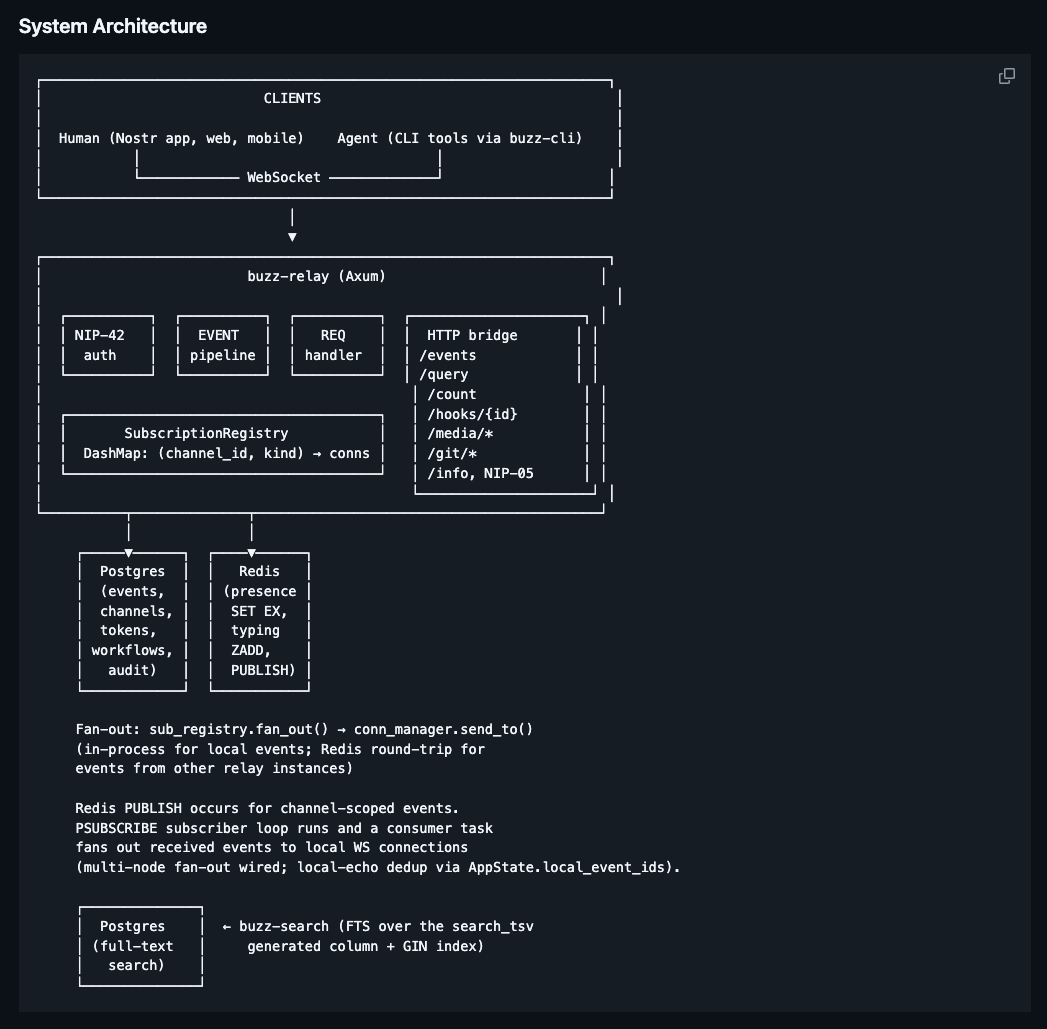Click the 'NIP-42 auth' box text
The height and width of the screenshot is (1029, 1047).
tap(99, 345)
